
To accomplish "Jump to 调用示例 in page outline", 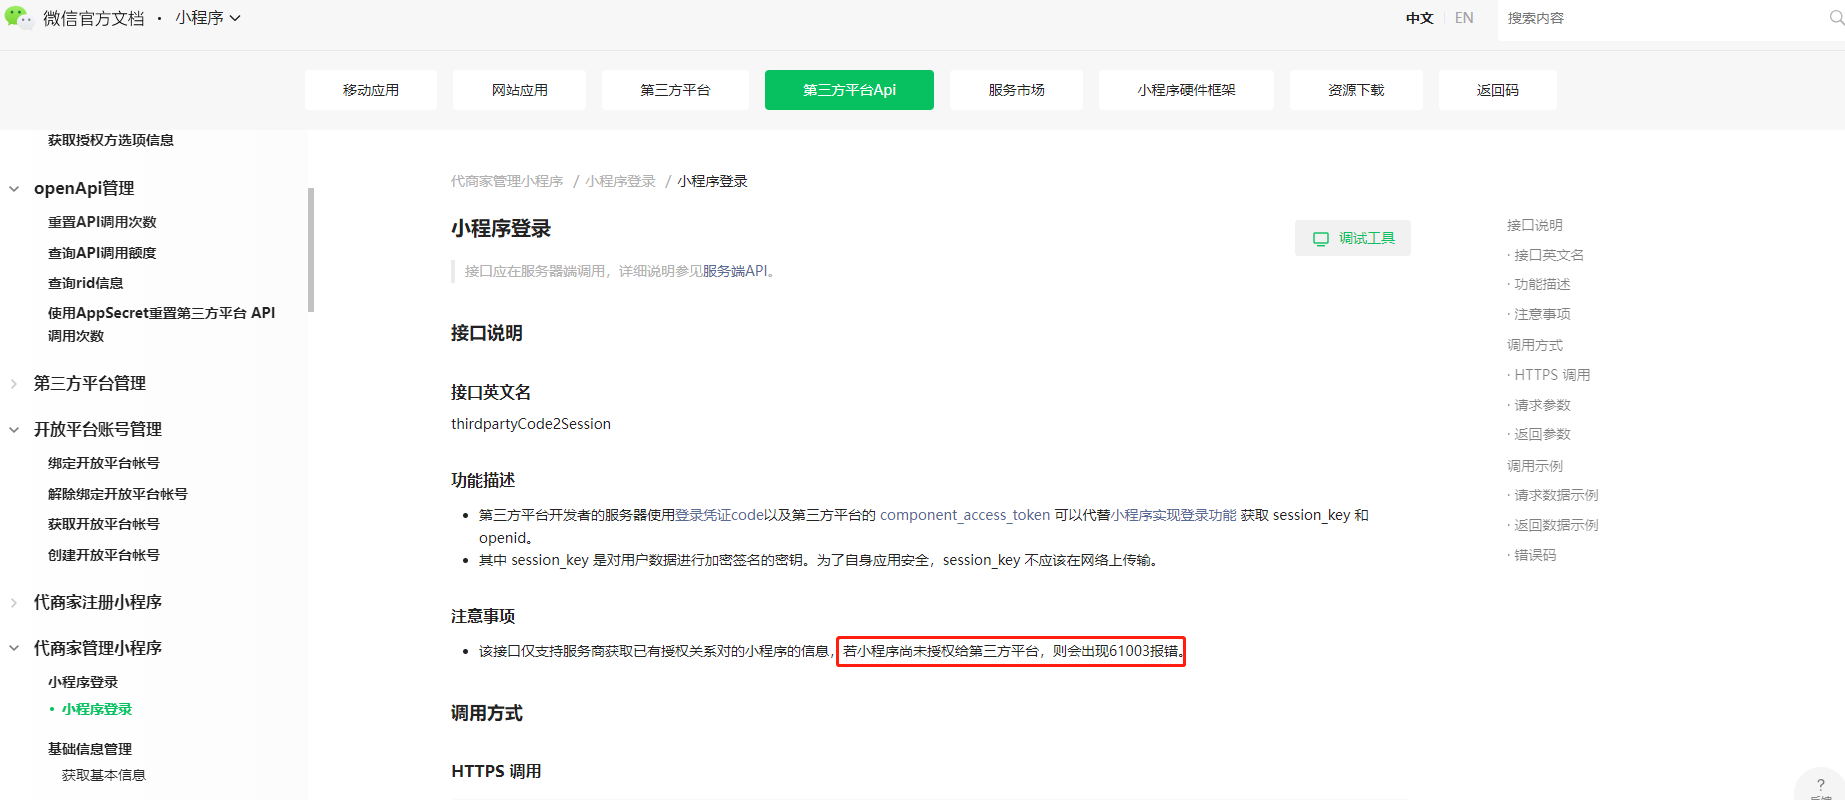I will tap(1535, 466).
